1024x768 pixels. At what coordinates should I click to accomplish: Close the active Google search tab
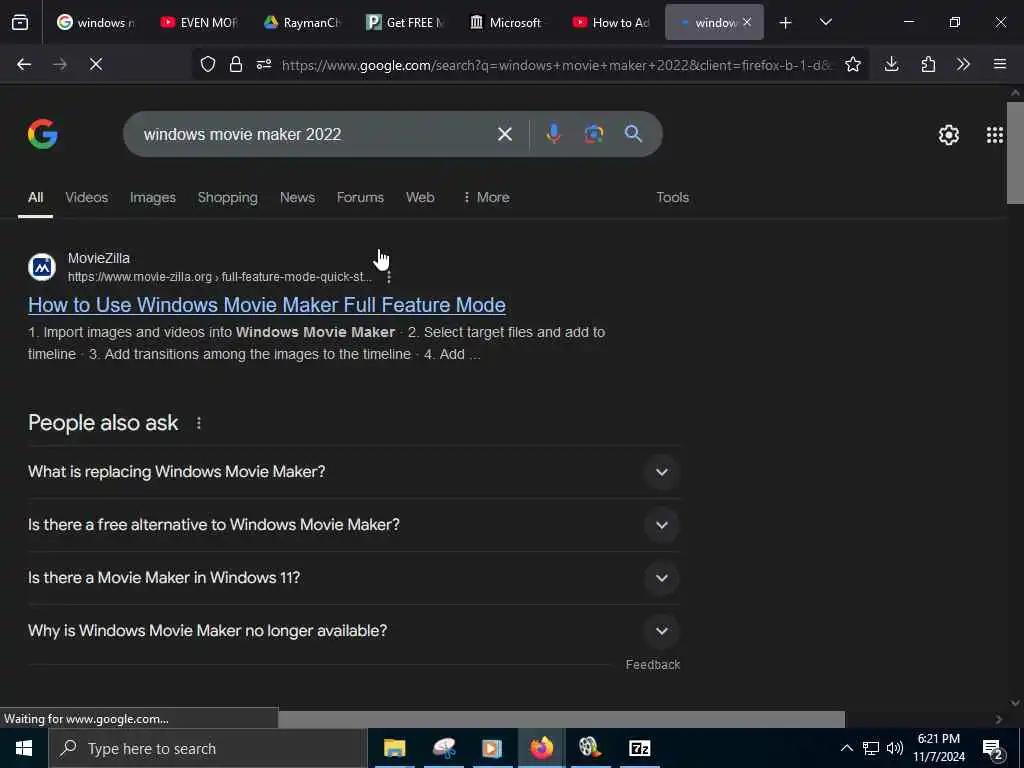click(x=747, y=22)
